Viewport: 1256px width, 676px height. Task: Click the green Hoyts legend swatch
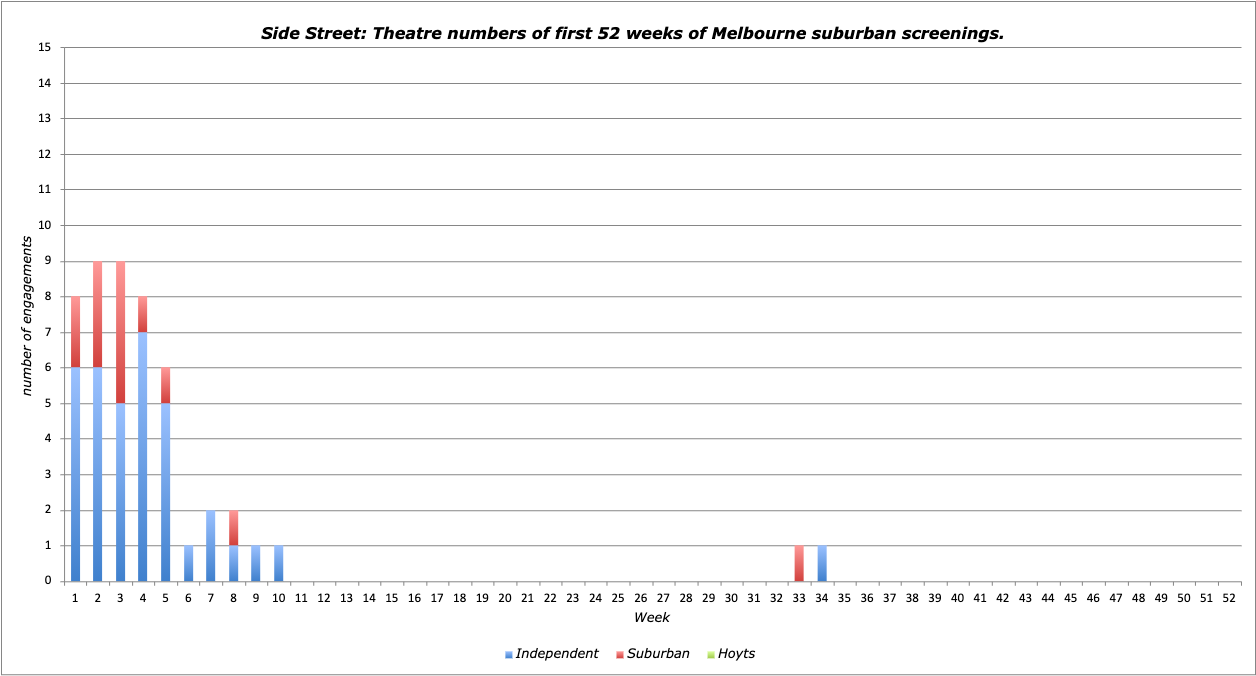[x=710, y=654]
